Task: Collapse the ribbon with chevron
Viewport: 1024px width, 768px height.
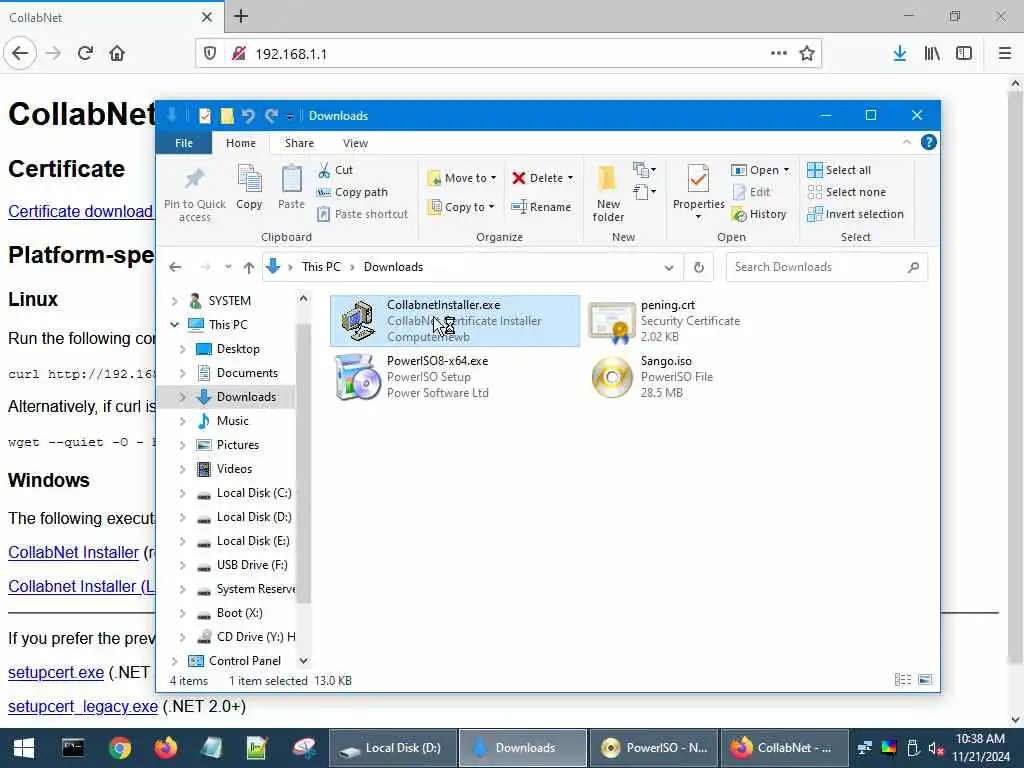Action: (x=906, y=142)
